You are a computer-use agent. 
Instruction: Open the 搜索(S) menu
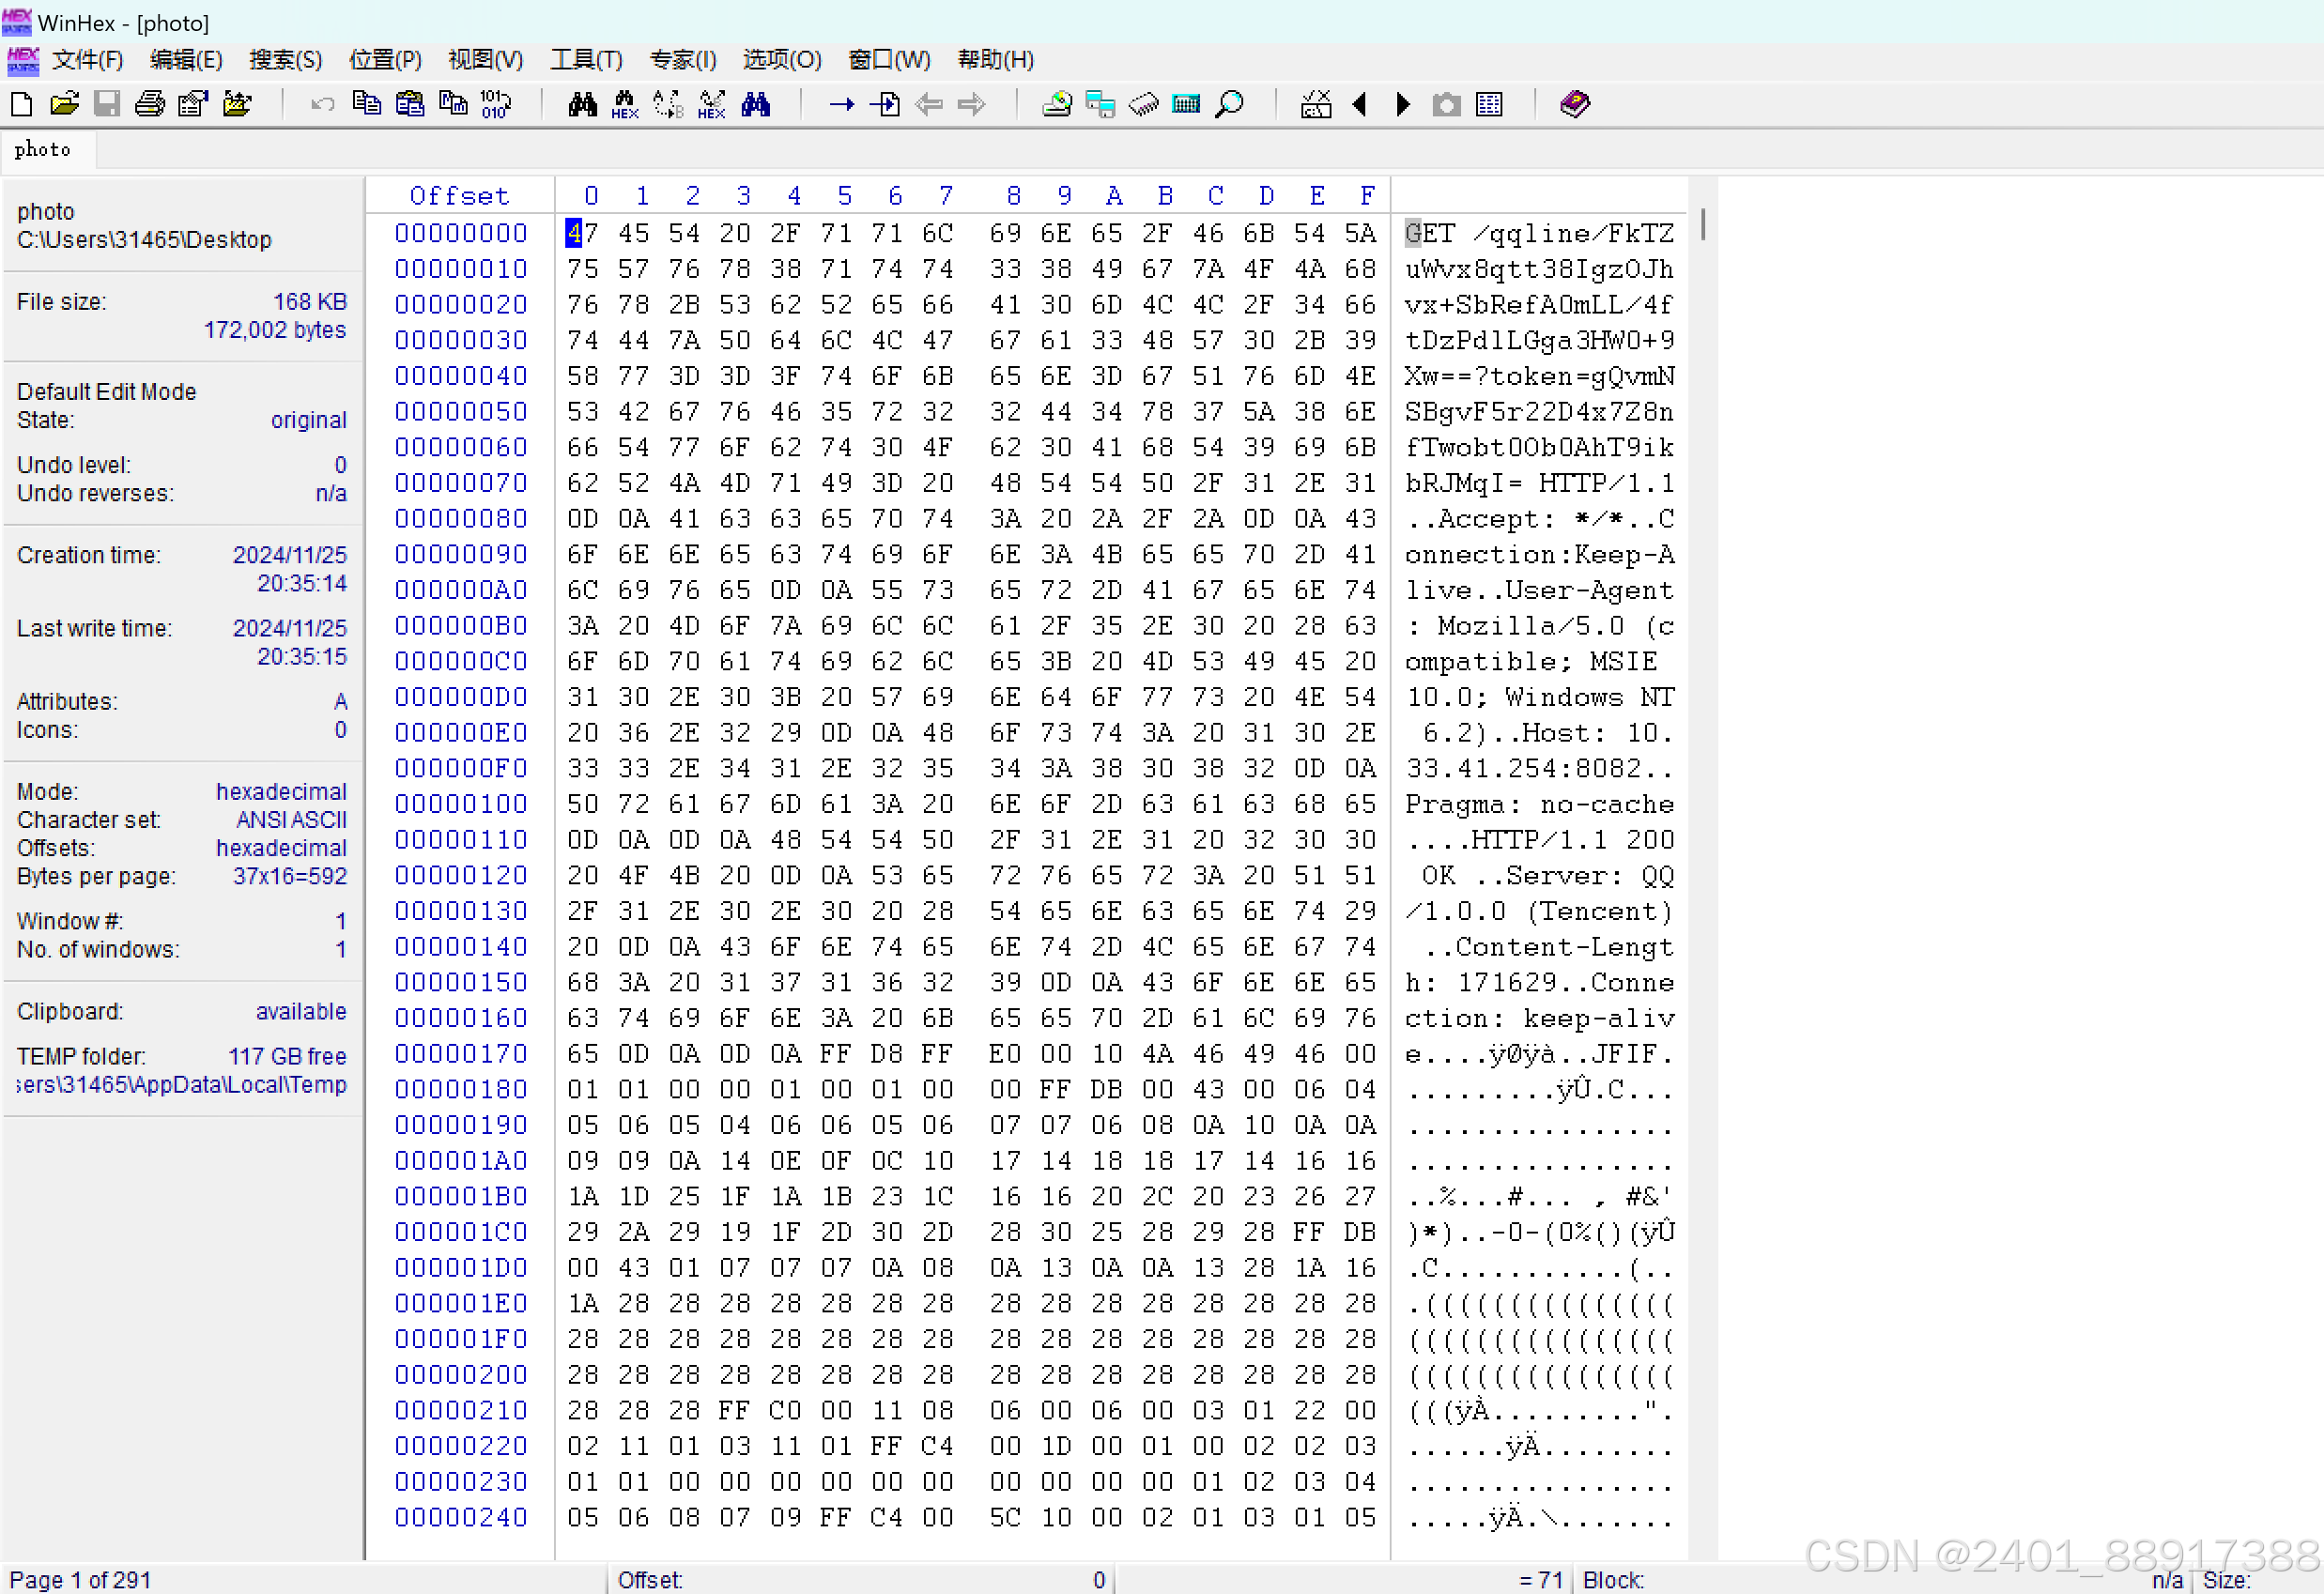pyautogui.click(x=285, y=60)
